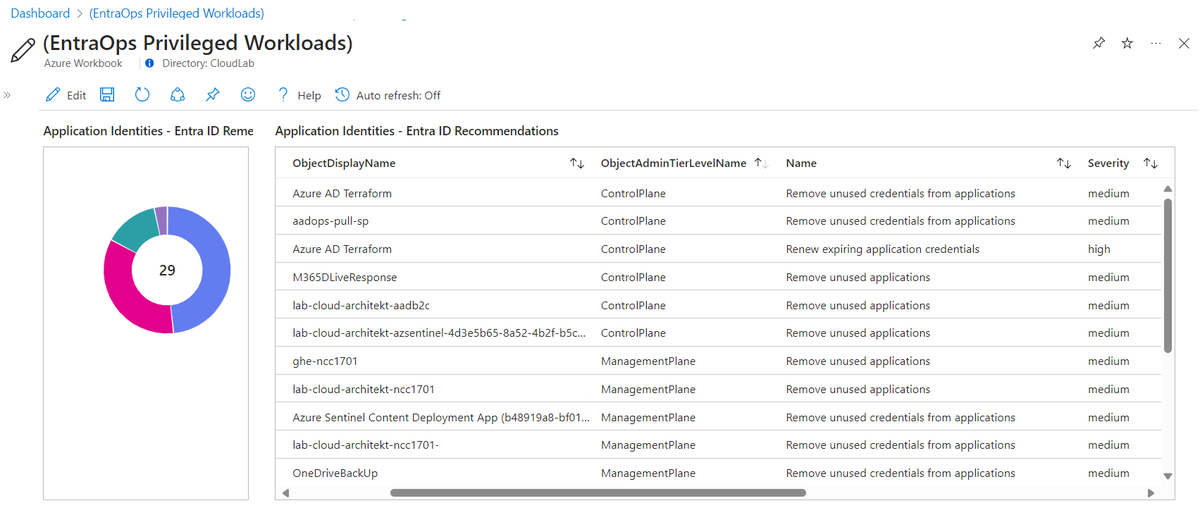Click 'Renew expiring application credentials' cell
Viewport: 1200px width, 515px height.
882,249
